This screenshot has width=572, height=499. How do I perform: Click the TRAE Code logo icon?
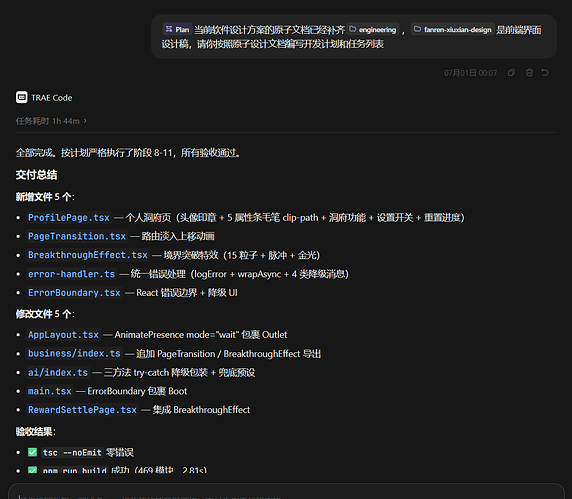coord(22,97)
